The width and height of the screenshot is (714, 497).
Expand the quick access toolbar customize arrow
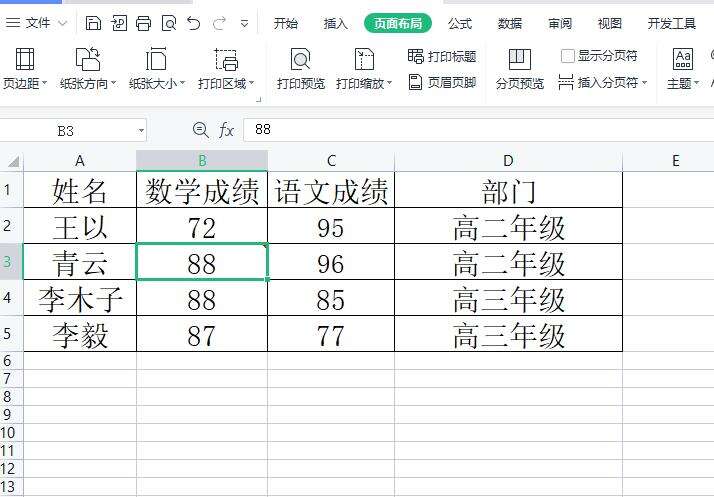pos(245,23)
